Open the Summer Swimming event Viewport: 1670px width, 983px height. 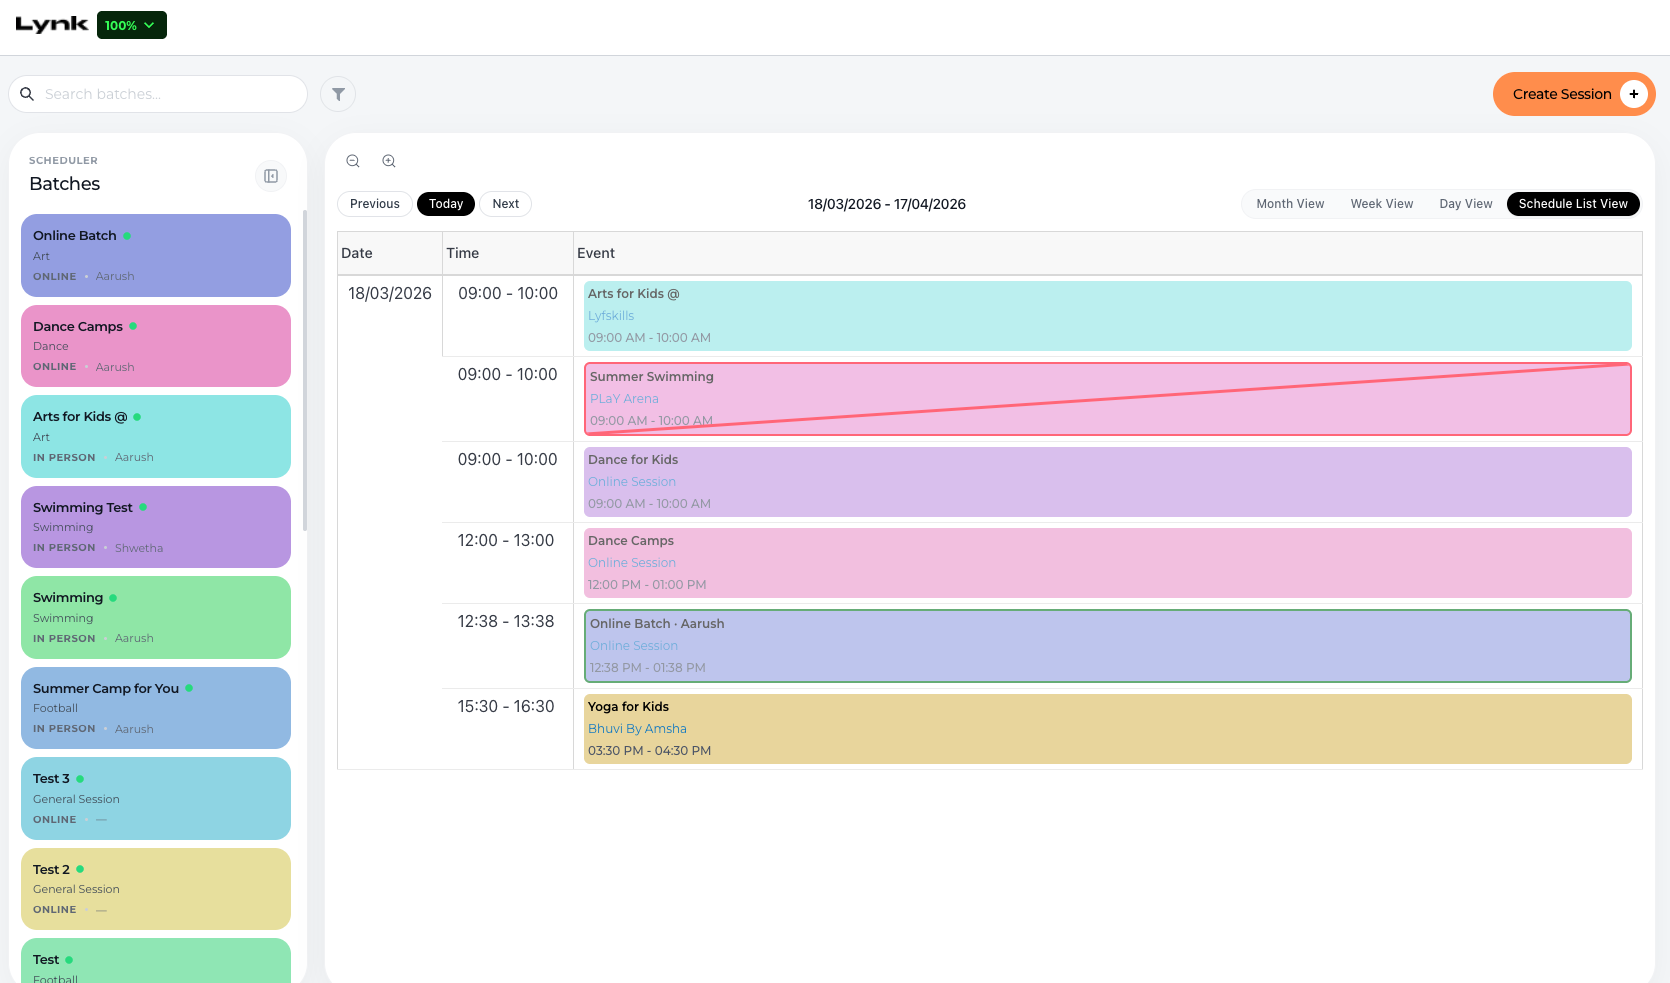pyautogui.click(x=1108, y=399)
